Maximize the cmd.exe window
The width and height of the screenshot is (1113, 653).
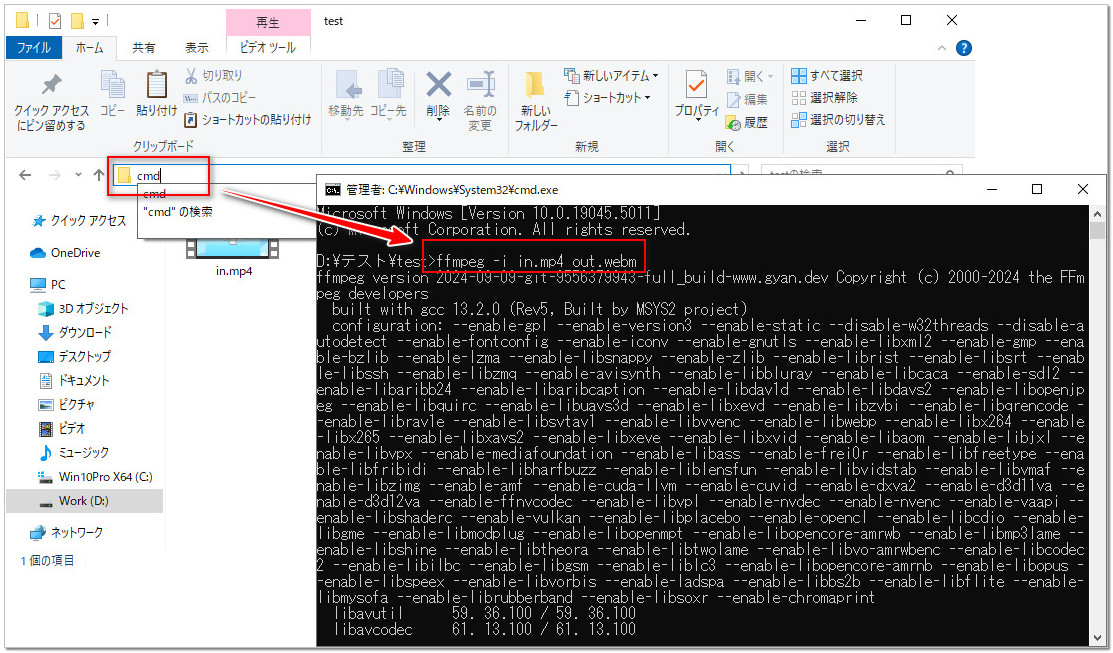(x=1036, y=189)
